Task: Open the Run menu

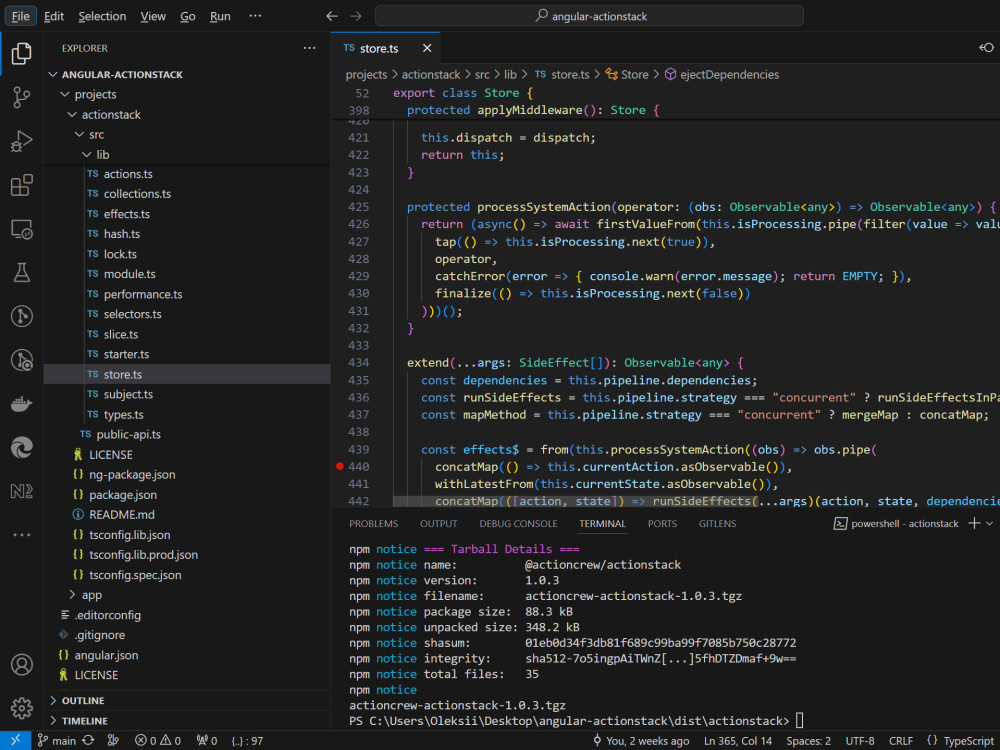Action: click(x=220, y=16)
